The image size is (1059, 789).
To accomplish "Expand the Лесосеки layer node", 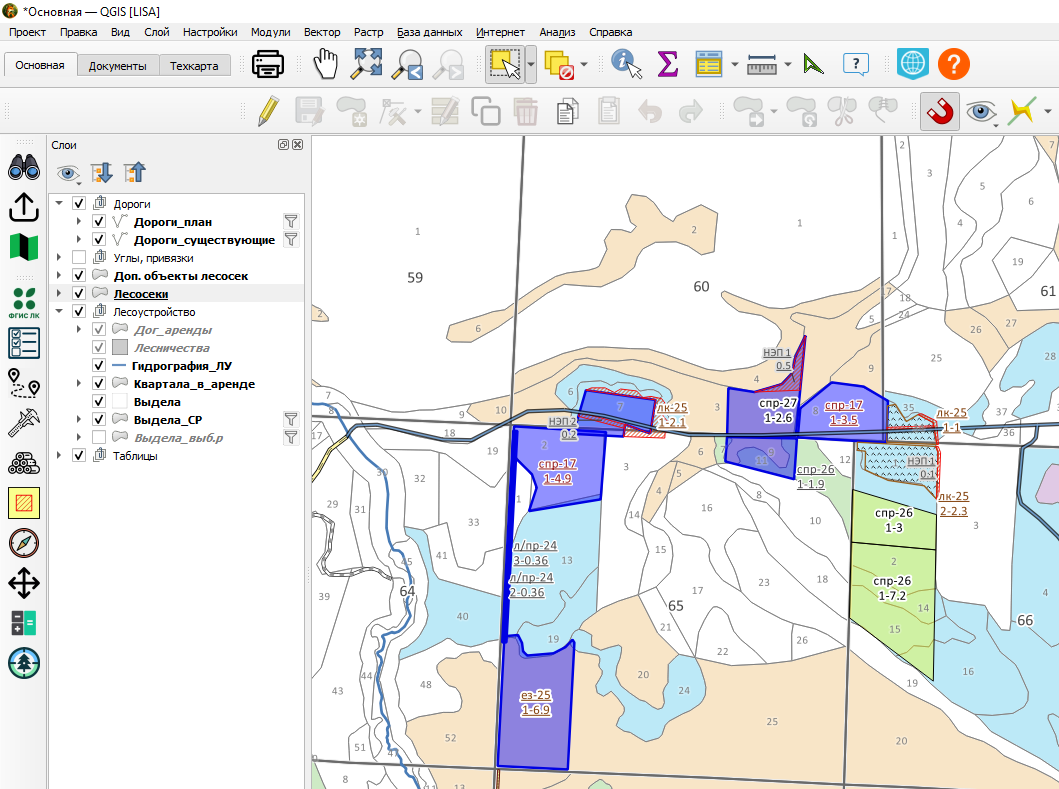I will 59,294.
